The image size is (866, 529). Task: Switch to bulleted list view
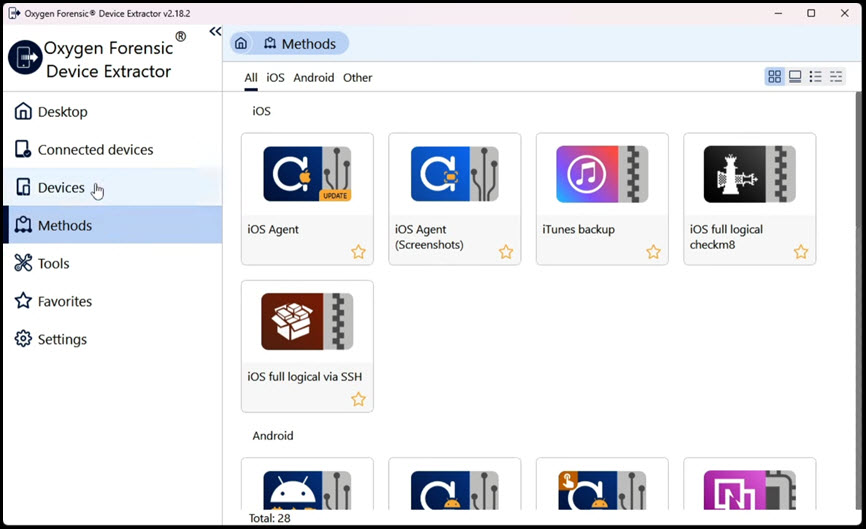click(815, 77)
